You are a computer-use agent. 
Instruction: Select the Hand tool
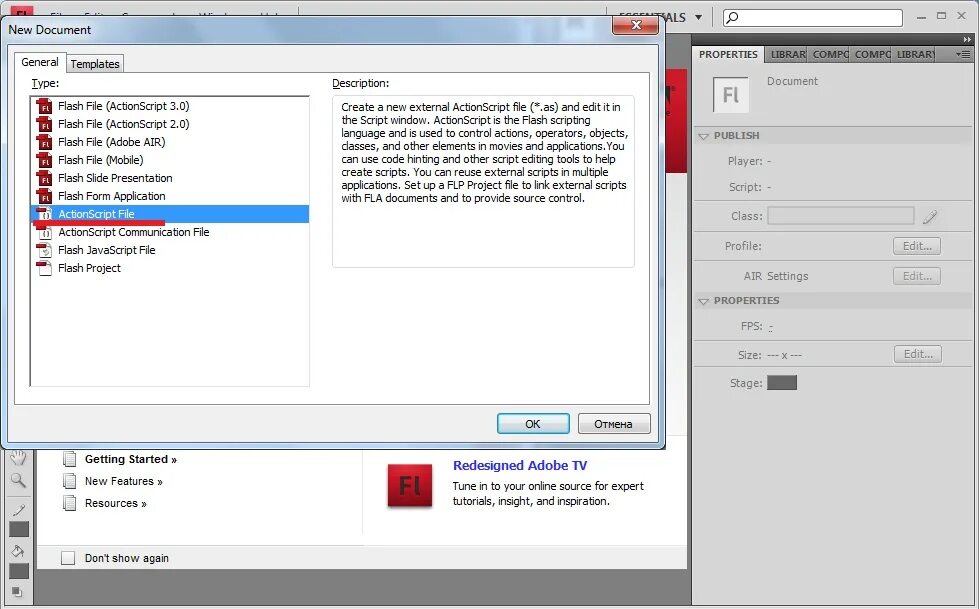(18, 458)
